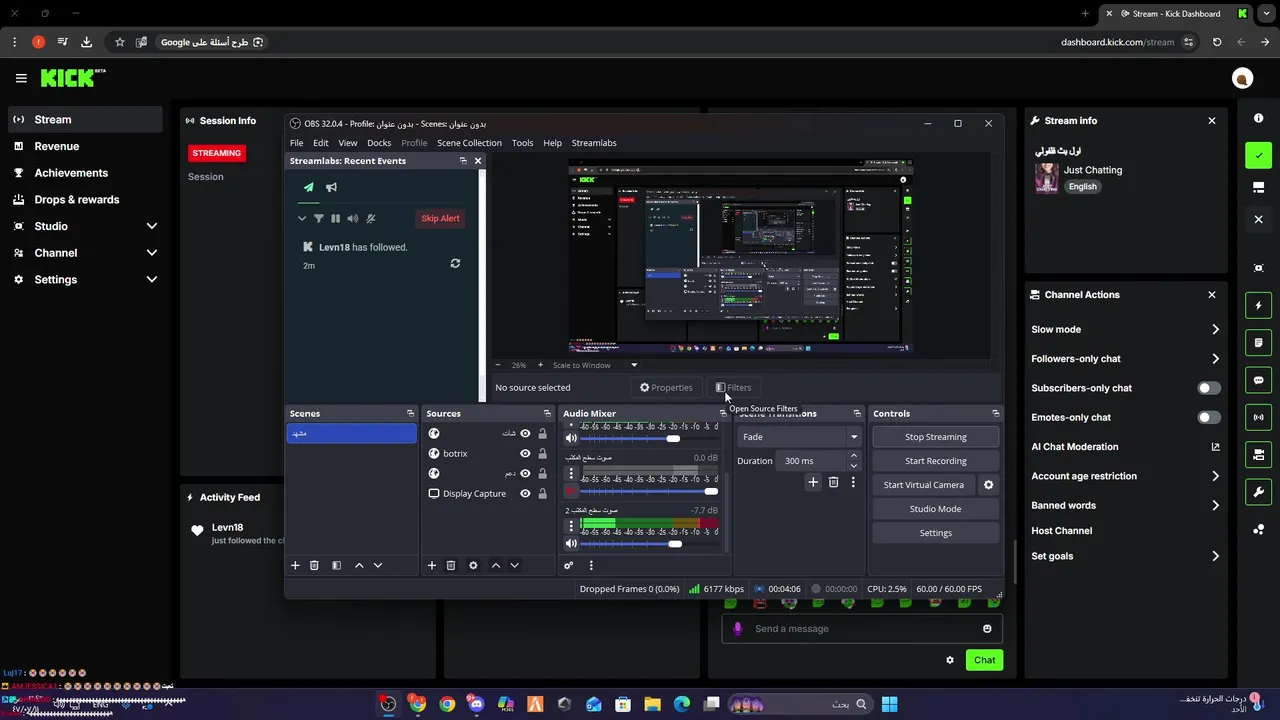1280x720 pixels.
Task: Click the green Chat send button
Action: pyautogui.click(x=984, y=660)
